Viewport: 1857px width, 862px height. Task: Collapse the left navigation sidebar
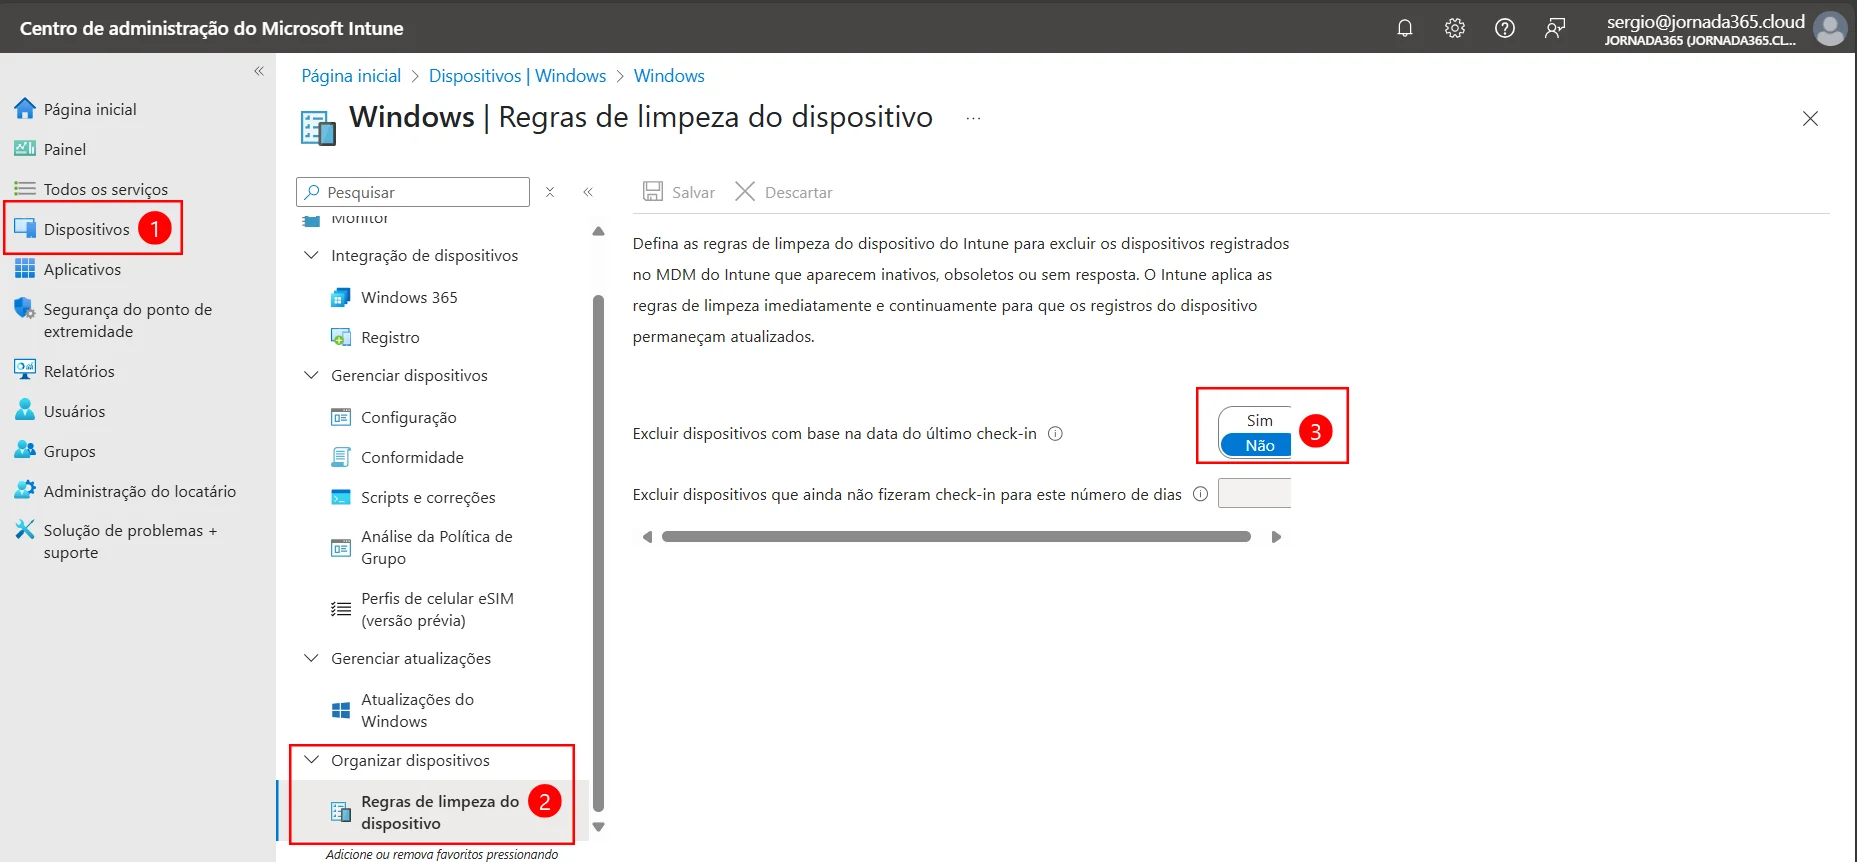[259, 71]
